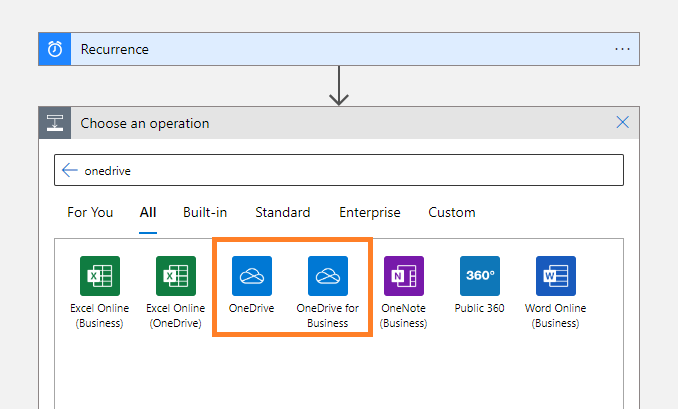Screen dimensions: 678x409
Task: Click the back arrow in search box
Action: tap(69, 170)
